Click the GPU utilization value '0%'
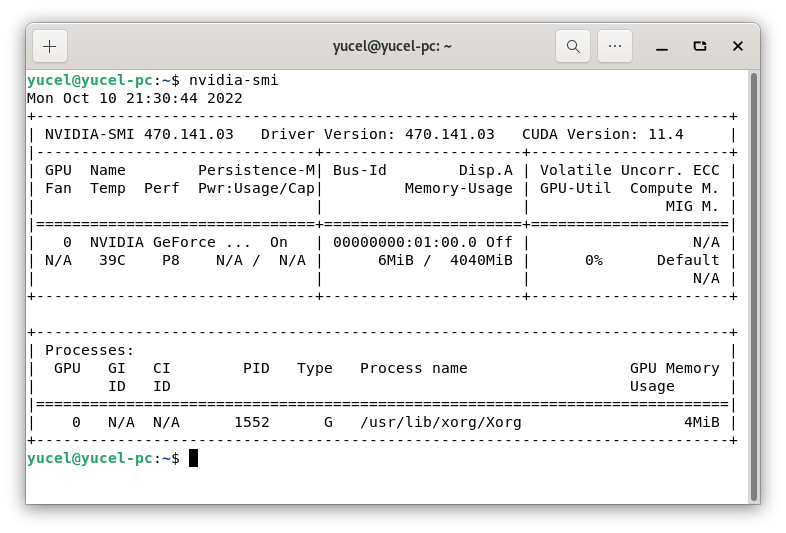The image size is (786, 533). [x=594, y=261]
